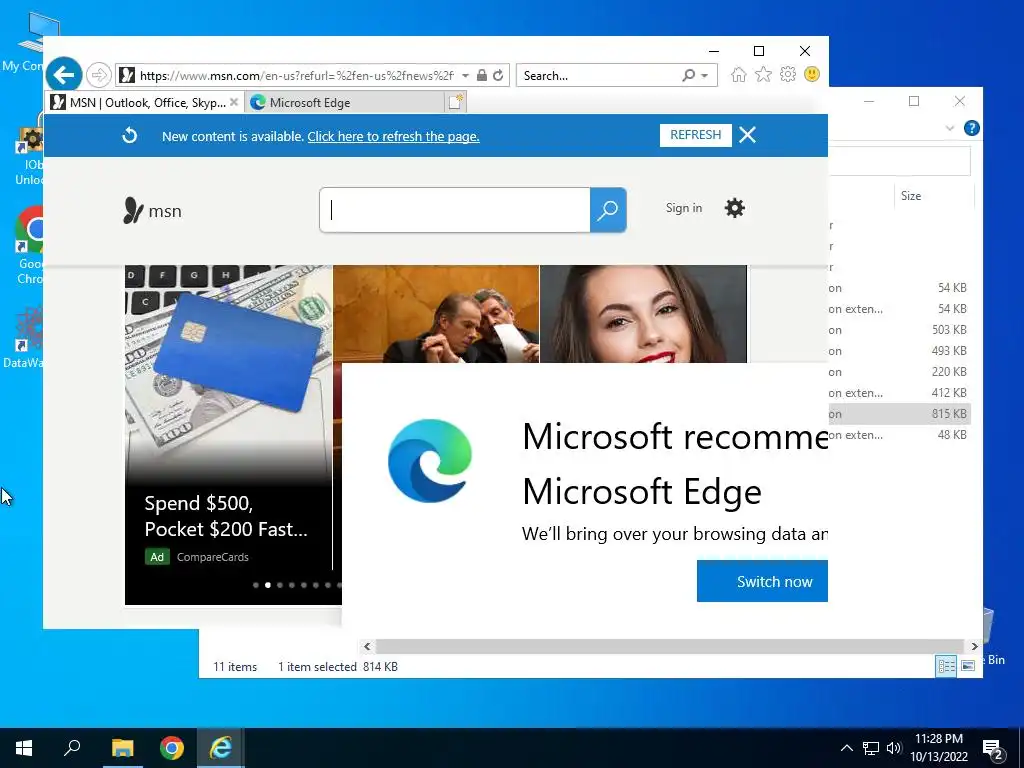
Task: Select the 503 KB file row in Explorer
Action: (x=899, y=330)
